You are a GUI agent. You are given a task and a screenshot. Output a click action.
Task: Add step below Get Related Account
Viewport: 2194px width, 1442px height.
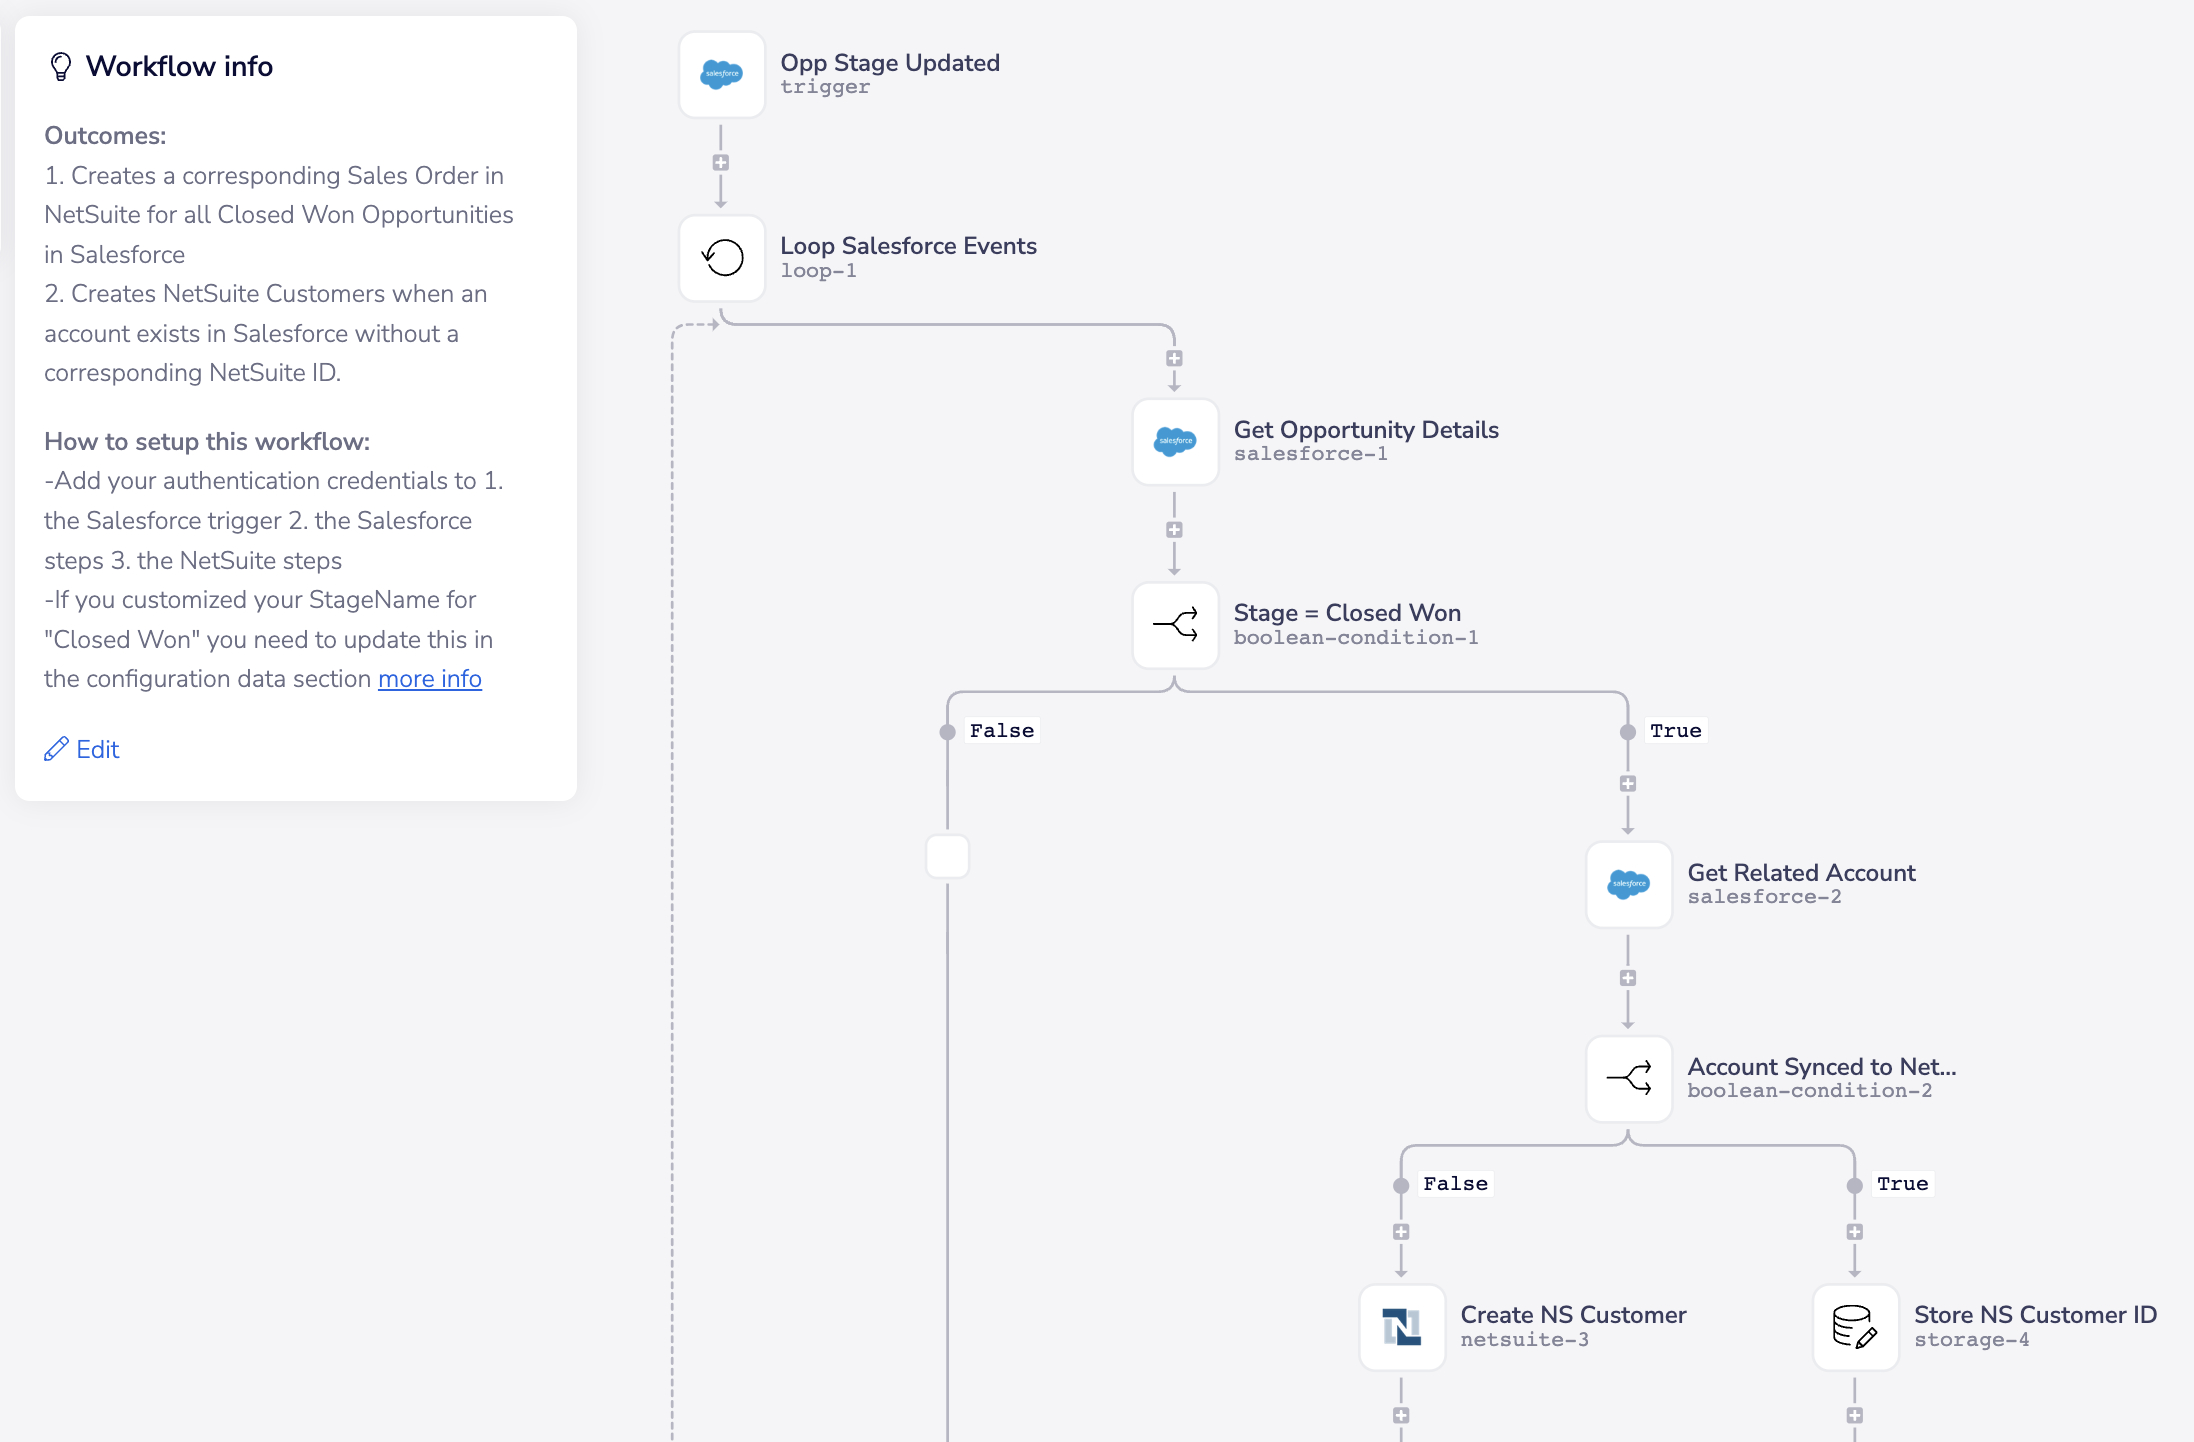1628,978
